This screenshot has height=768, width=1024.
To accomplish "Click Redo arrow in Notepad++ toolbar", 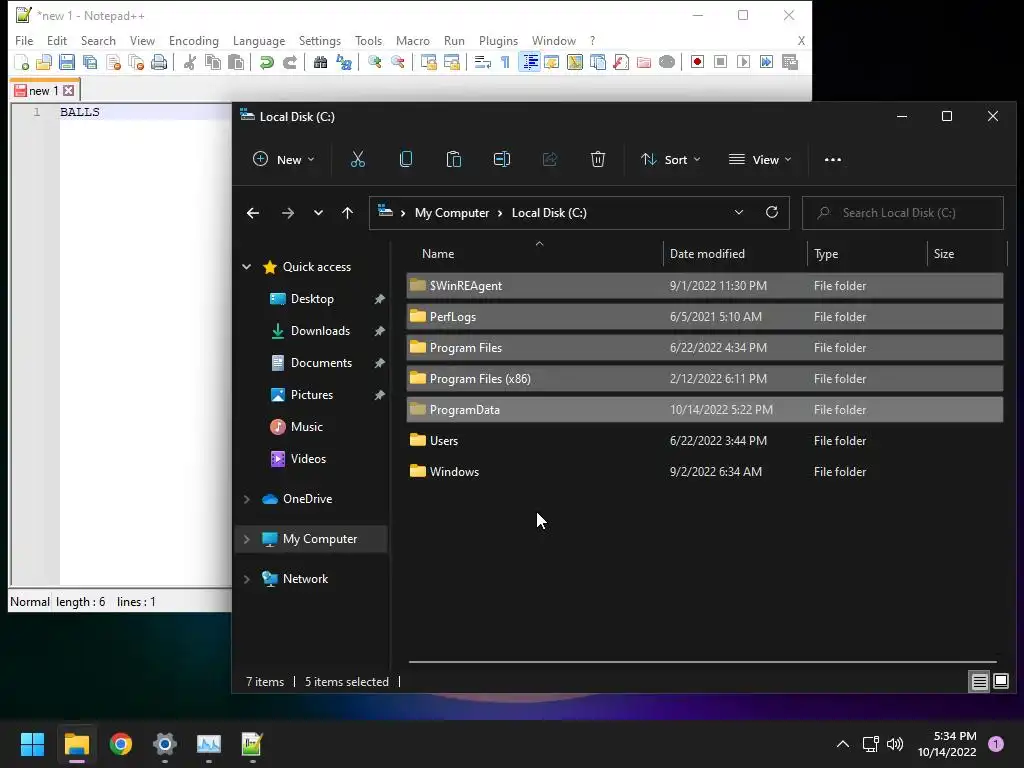I will [x=290, y=62].
